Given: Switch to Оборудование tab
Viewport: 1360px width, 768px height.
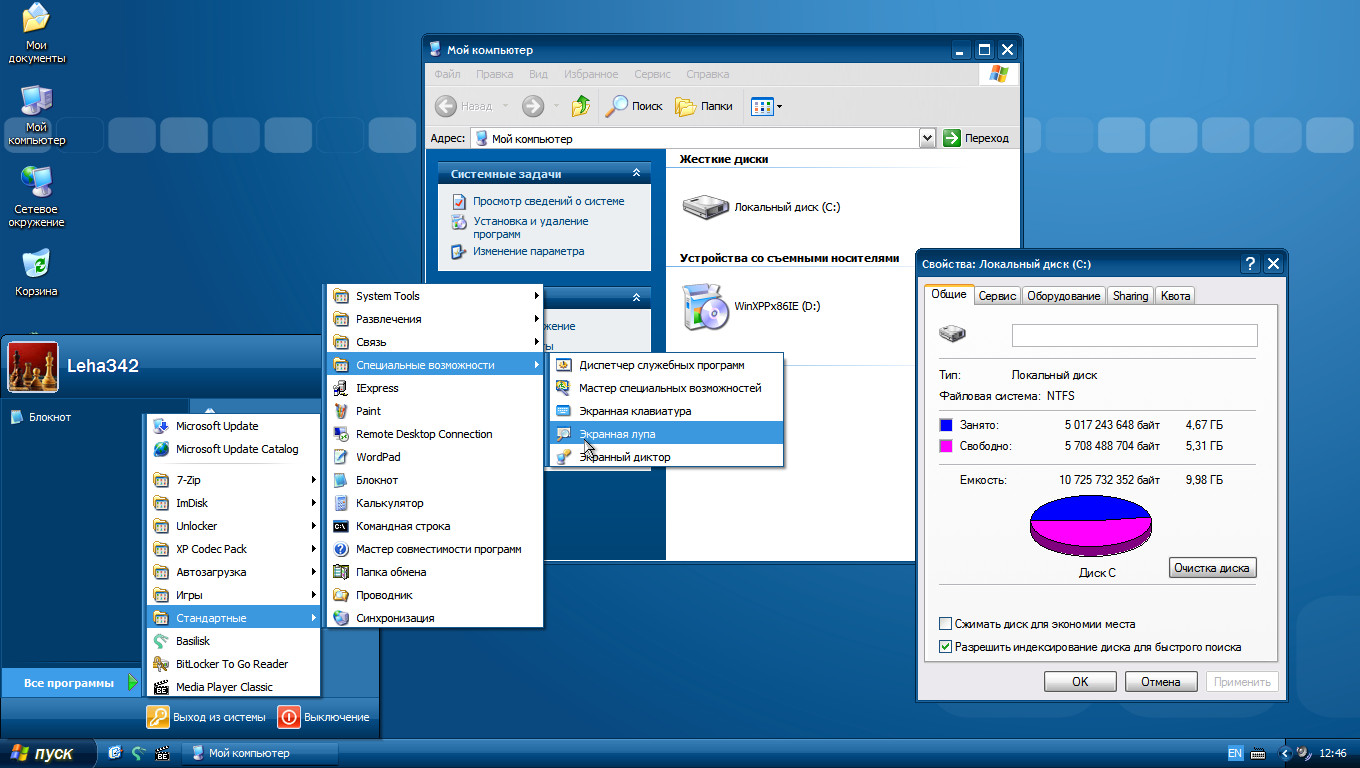Looking at the screenshot, I should (x=1064, y=296).
